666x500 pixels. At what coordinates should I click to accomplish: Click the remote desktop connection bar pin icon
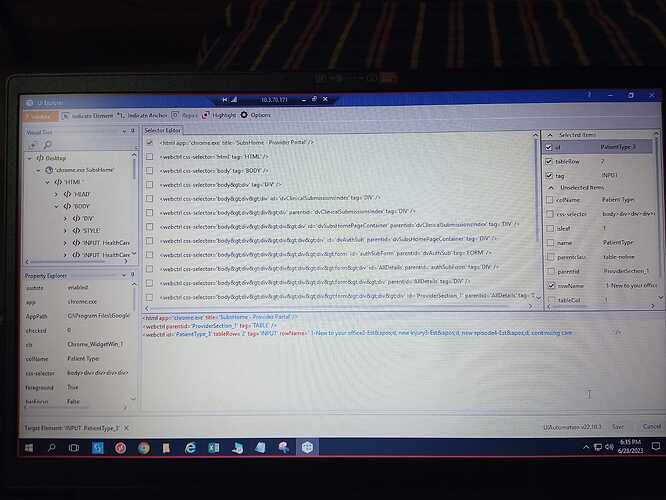tap(225, 99)
